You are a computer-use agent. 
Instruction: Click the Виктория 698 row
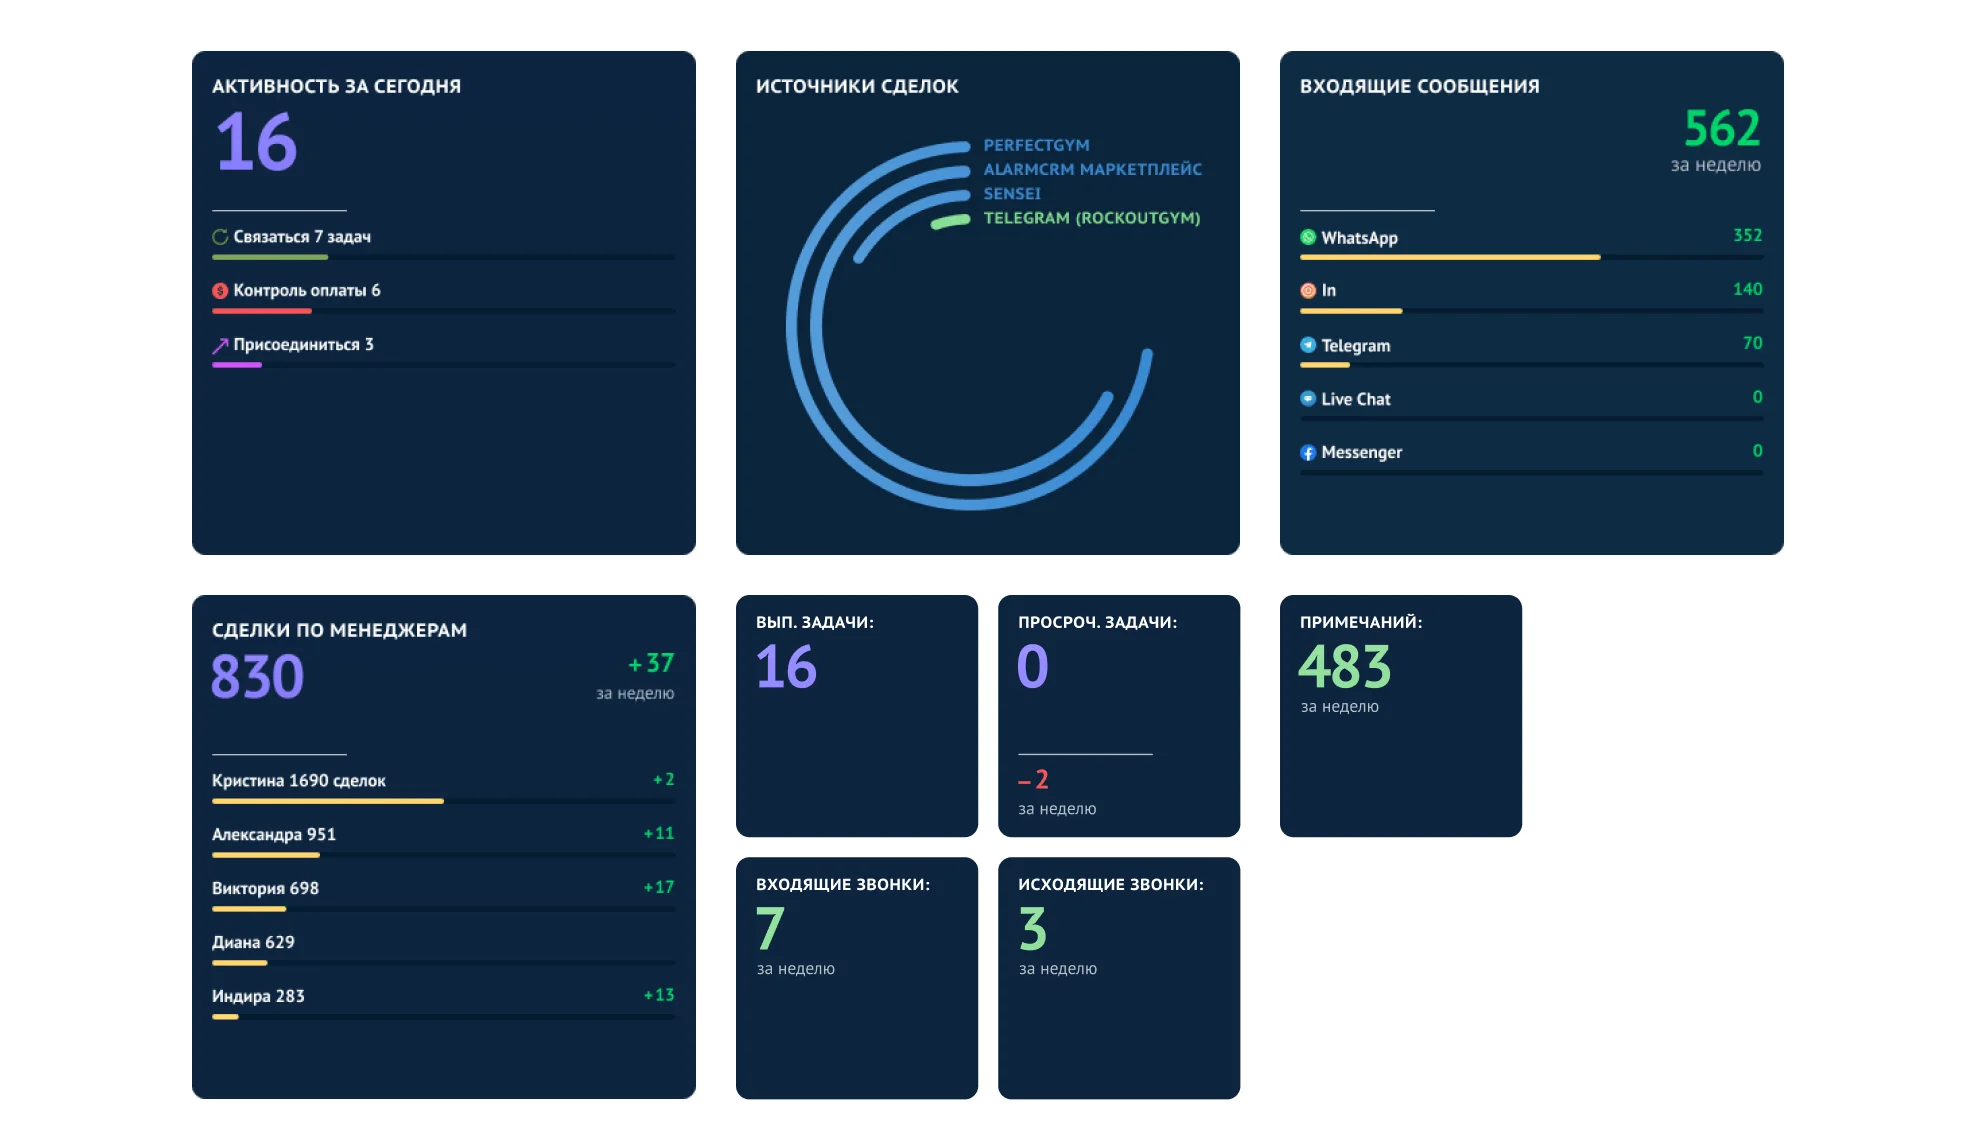(265, 889)
